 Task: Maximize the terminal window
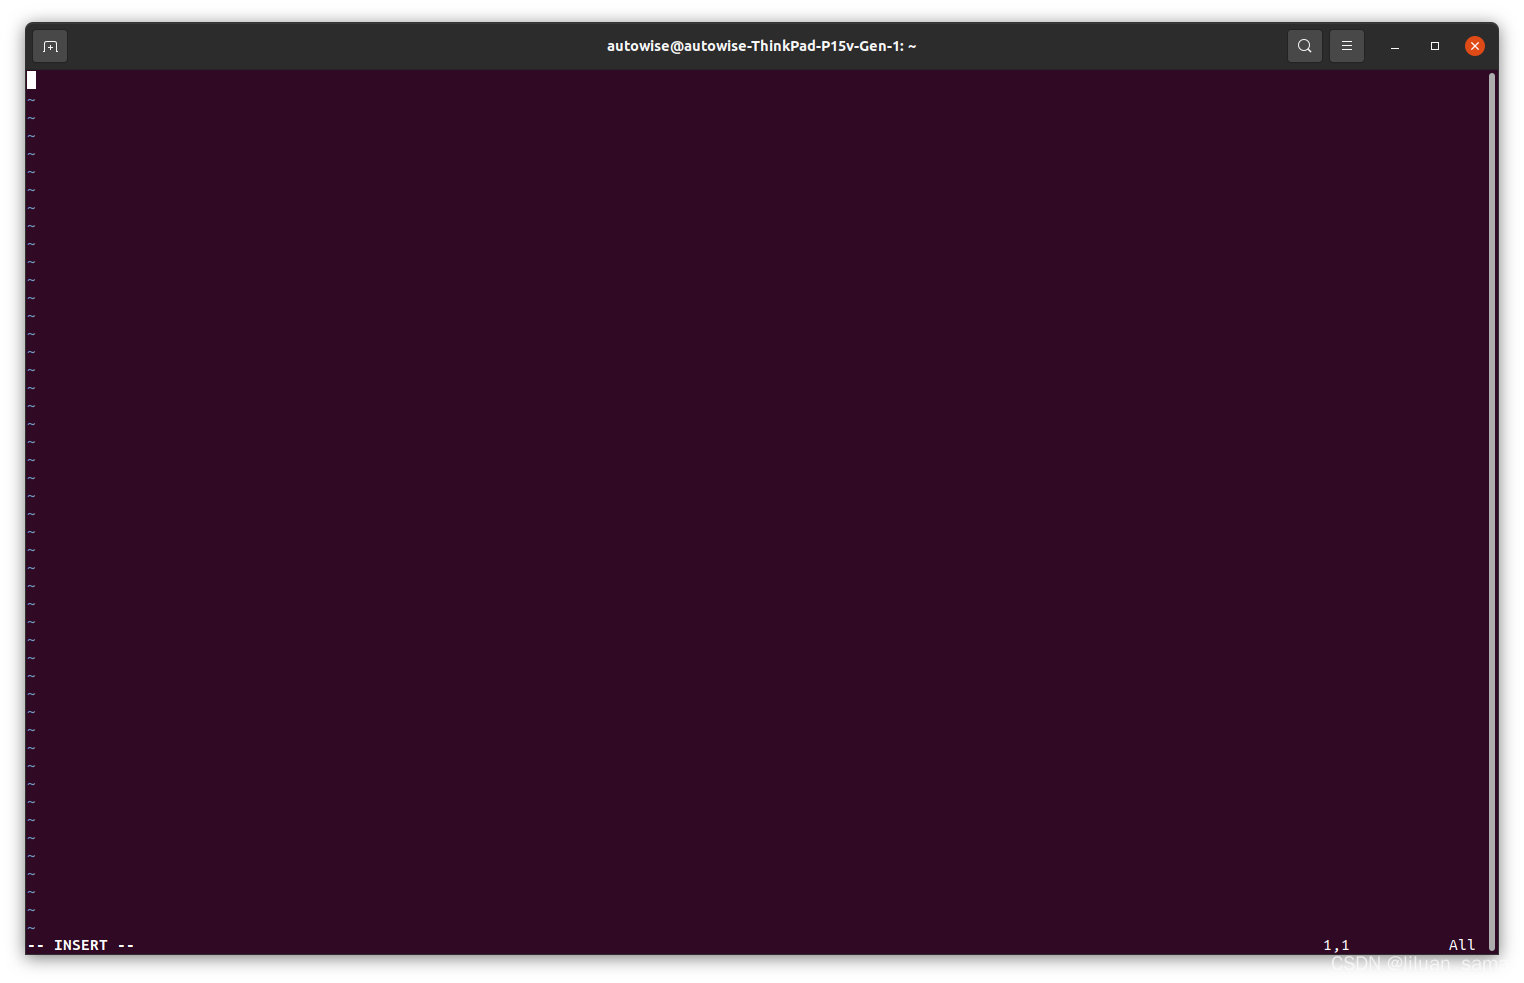point(1435,46)
